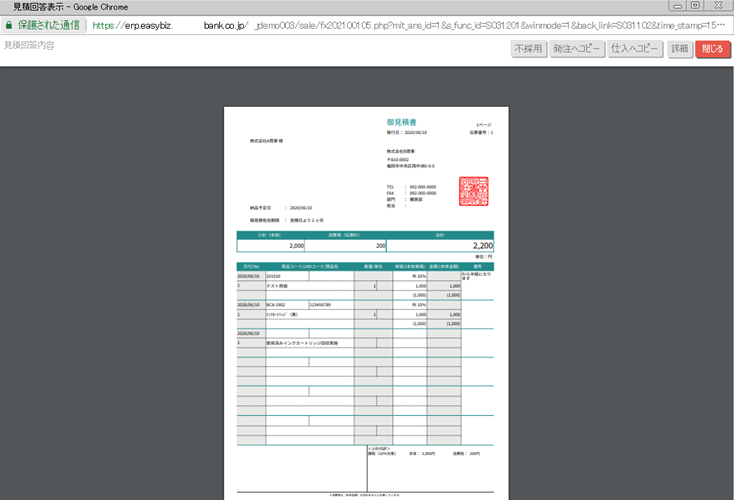This screenshot has width=734, height=500.
Task: Click the 不採用 (reject) button
Action: pos(528,49)
